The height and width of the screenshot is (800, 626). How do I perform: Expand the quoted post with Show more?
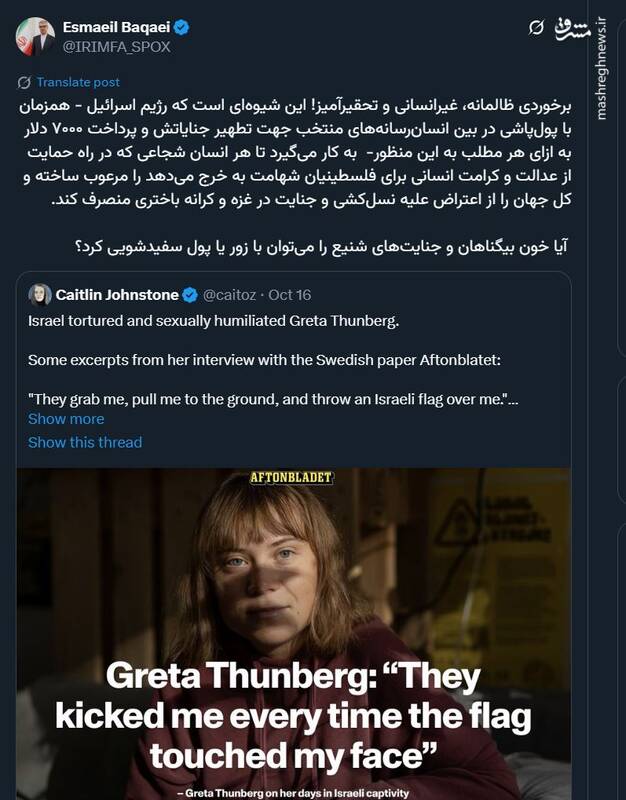pyautogui.click(x=65, y=419)
